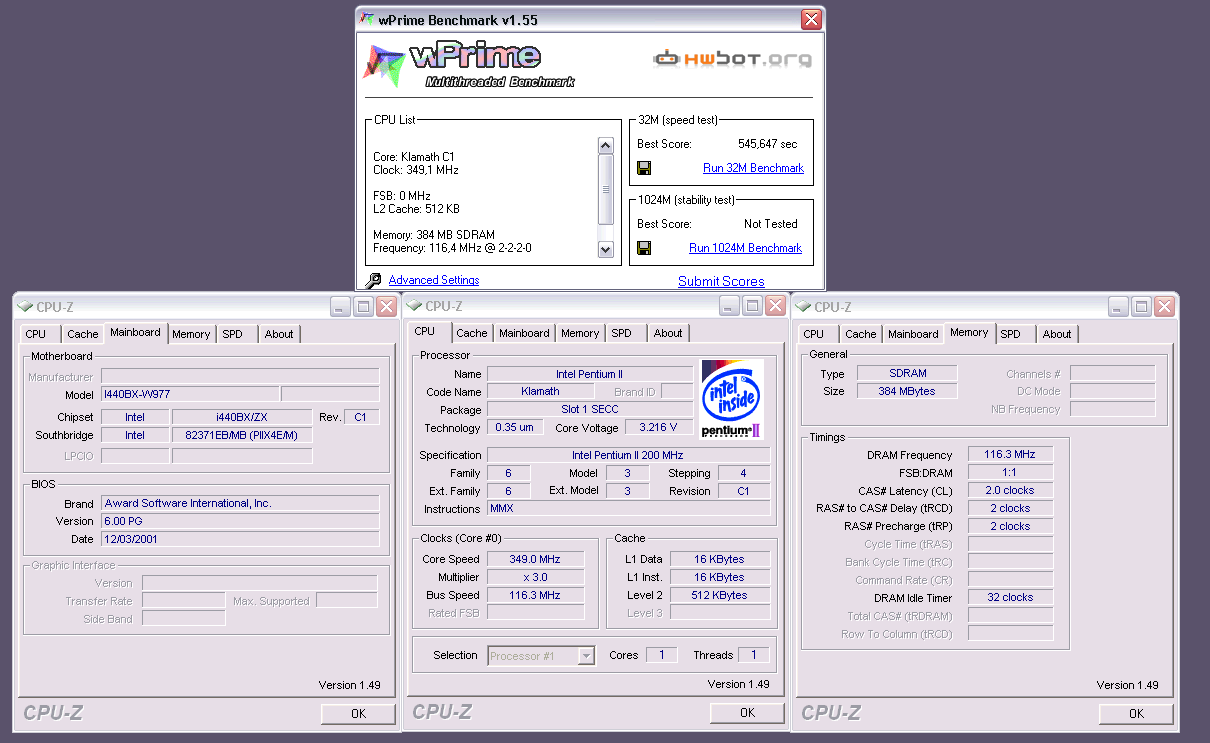Click the Chipset field i440BX/ZX

[242, 417]
